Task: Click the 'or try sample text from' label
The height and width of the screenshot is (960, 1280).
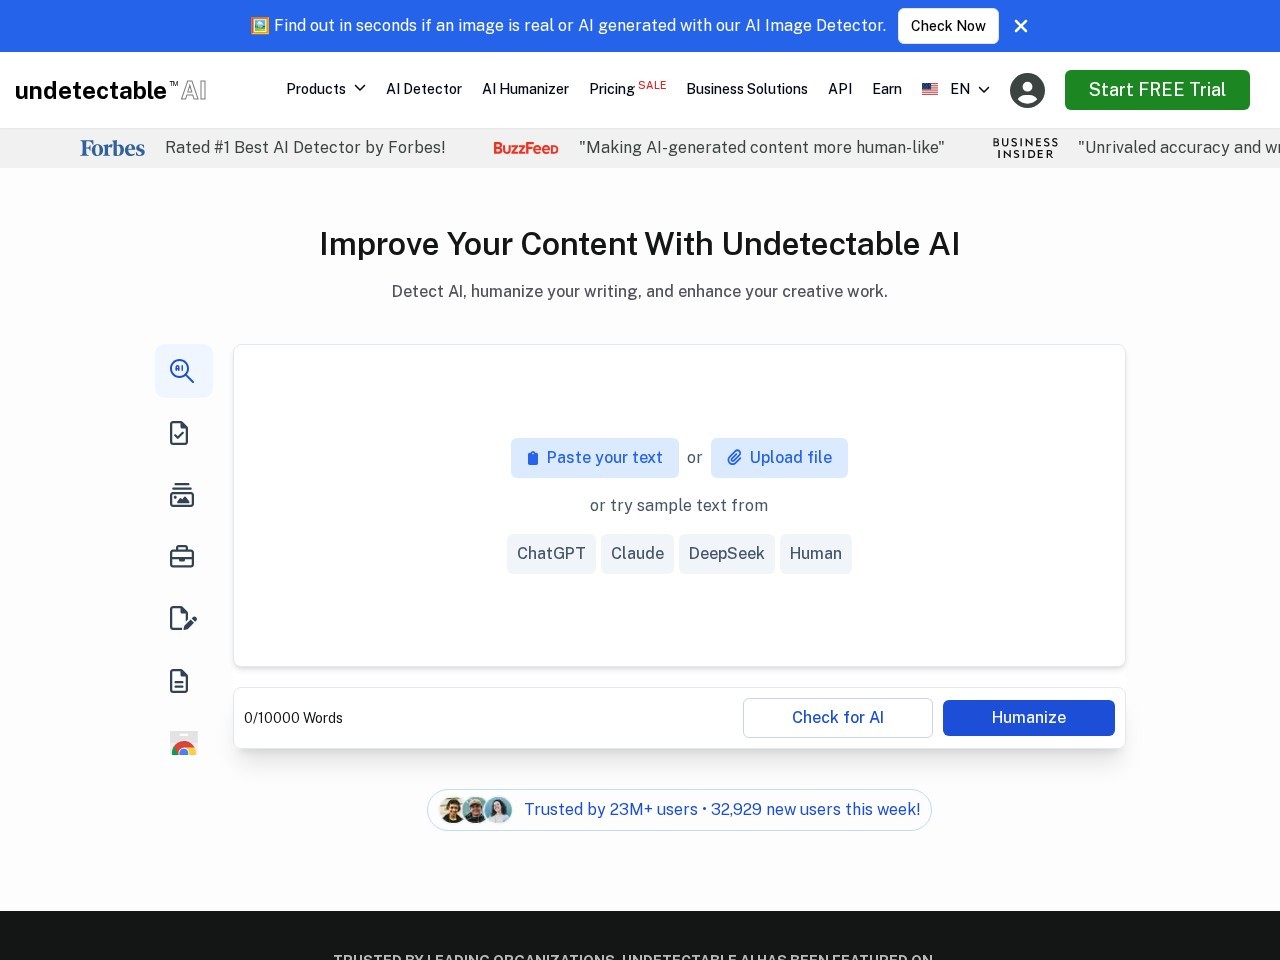Action: click(x=679, y=506)
